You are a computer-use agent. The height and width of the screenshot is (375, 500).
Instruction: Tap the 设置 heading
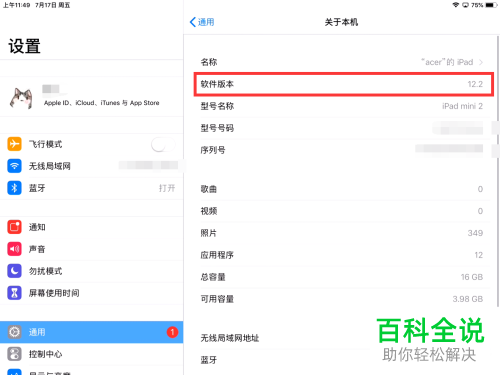point(24,46)
